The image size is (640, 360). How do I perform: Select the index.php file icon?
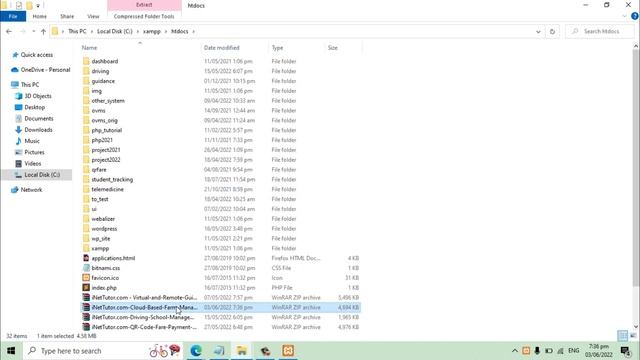coord(86,288)
